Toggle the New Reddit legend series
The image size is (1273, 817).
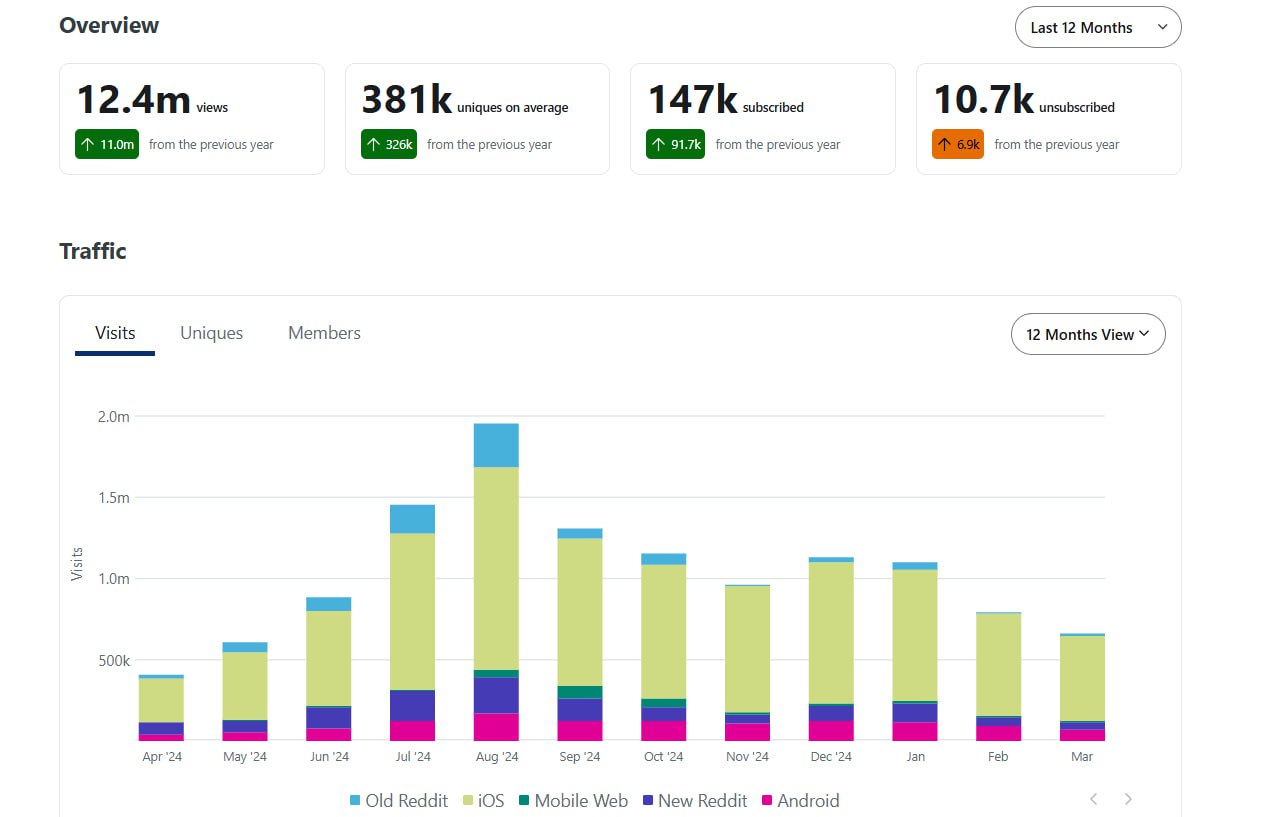pos(694,800)
